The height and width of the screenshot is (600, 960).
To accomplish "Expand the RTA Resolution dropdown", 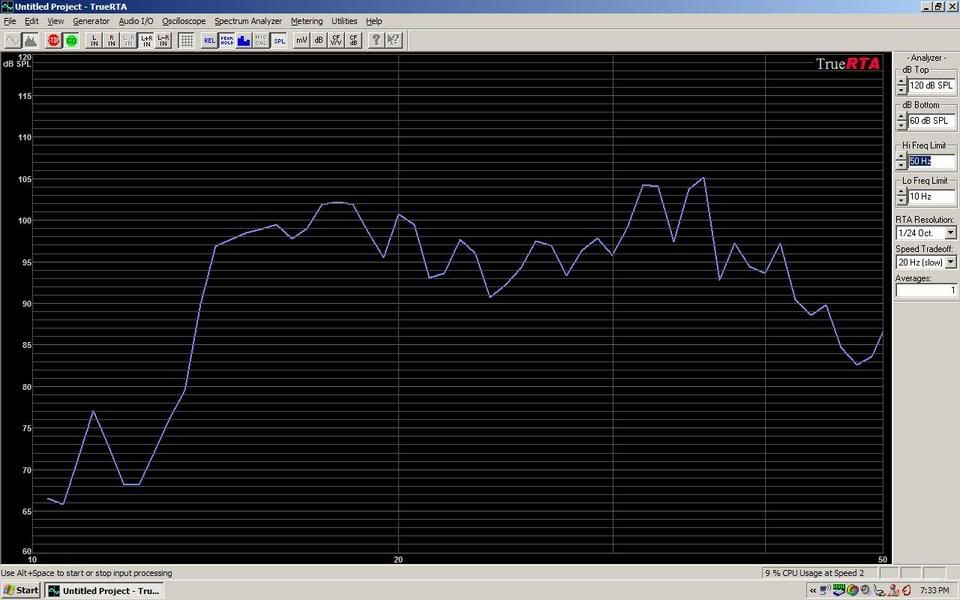I will pos(950,233).
